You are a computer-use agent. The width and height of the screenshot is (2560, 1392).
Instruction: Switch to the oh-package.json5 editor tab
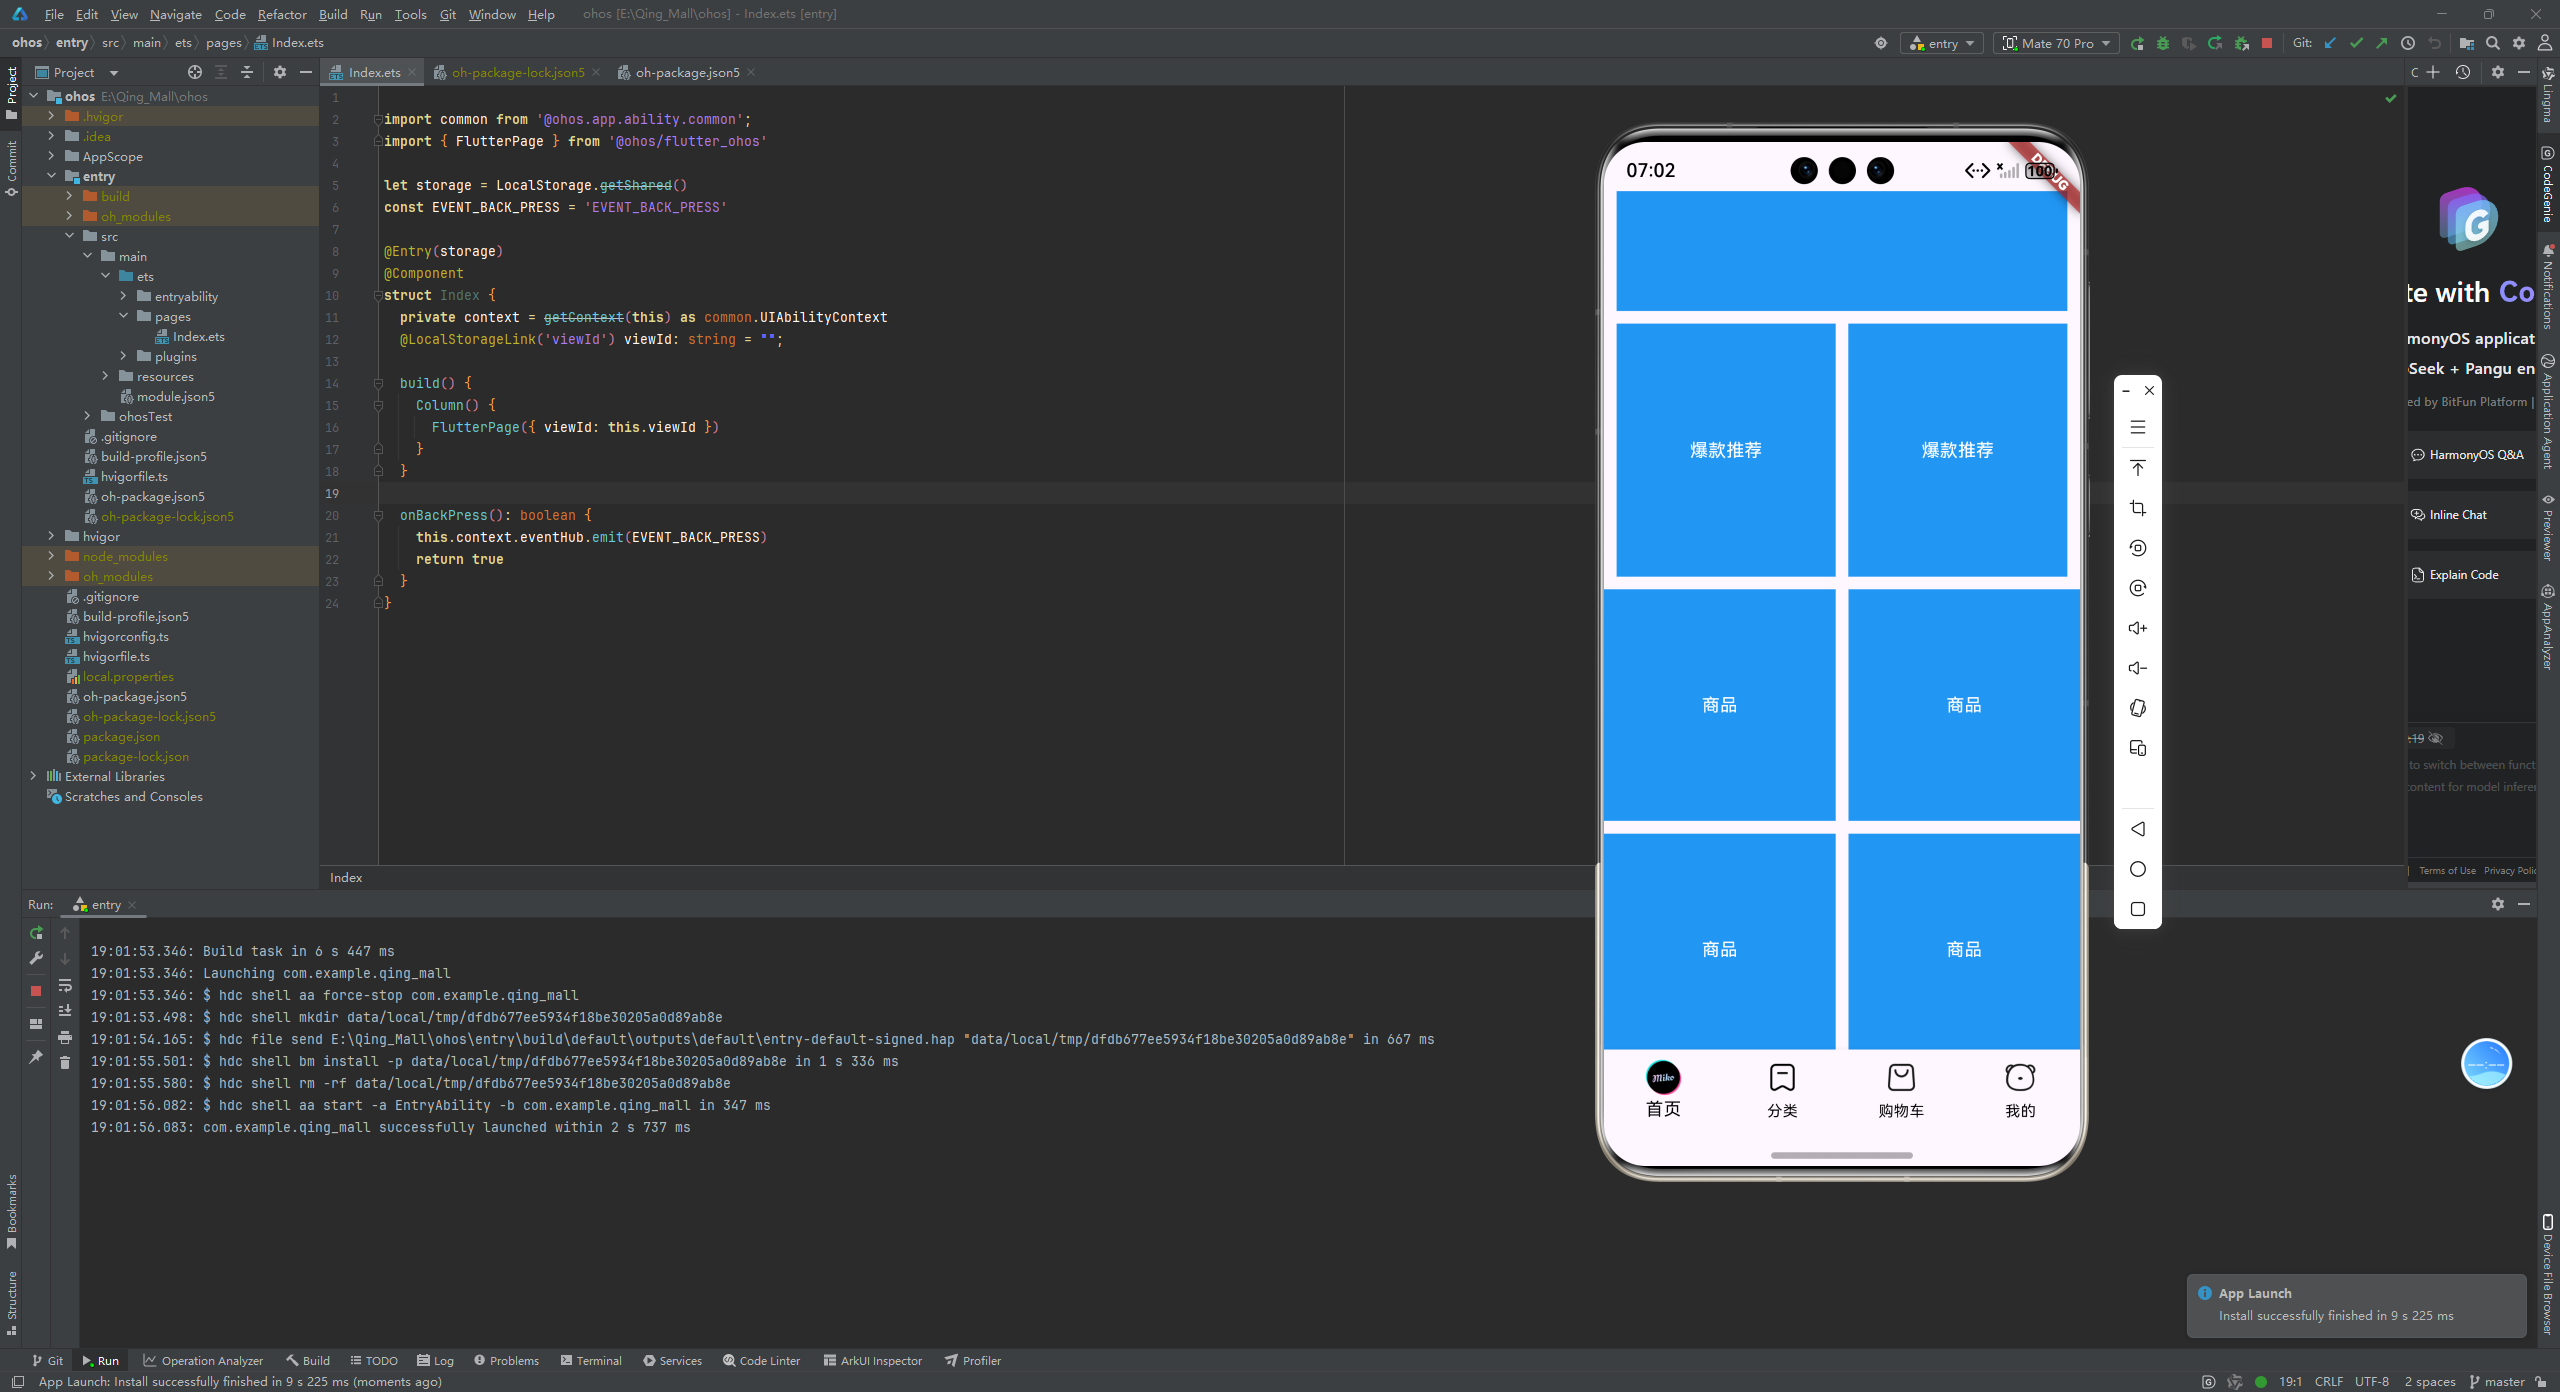pyautogui.click(x=687, y=72)
